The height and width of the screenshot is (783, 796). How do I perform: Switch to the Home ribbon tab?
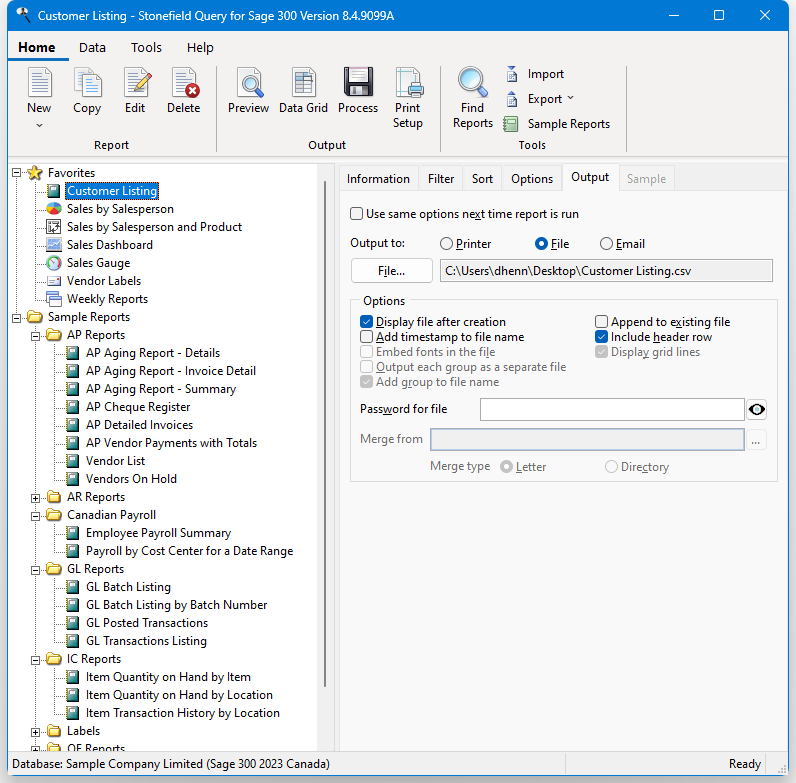click(37, 48)
